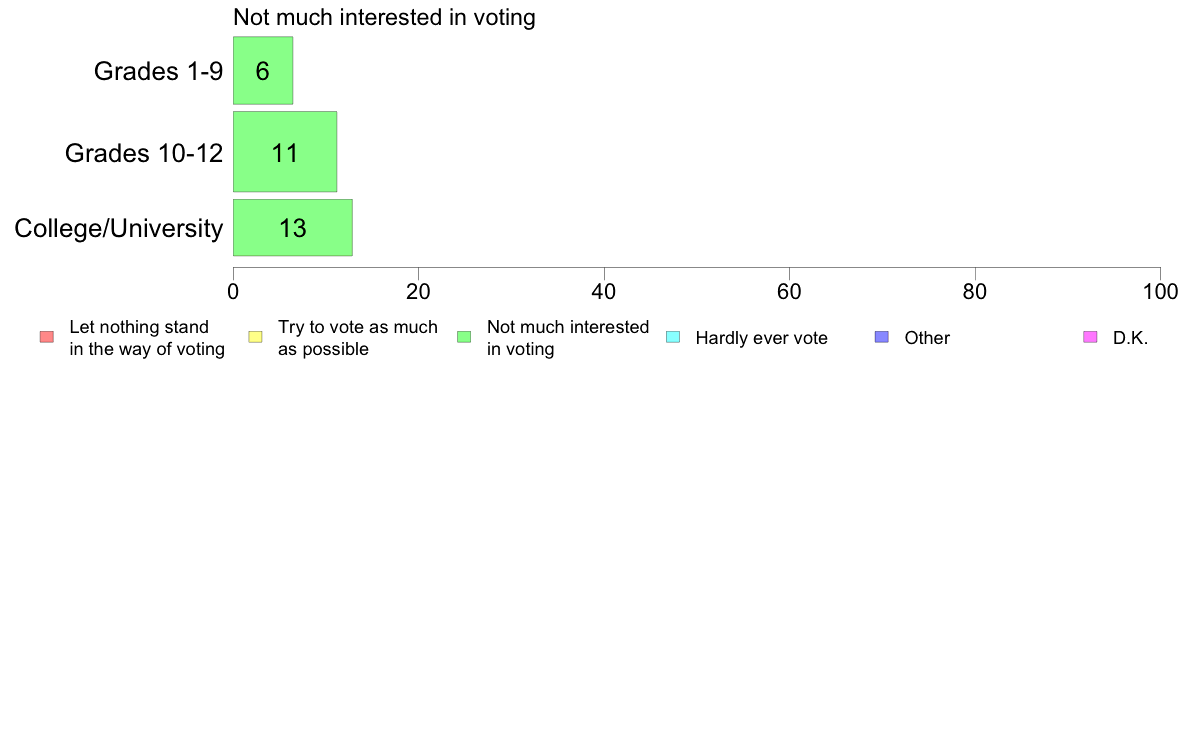Viewport: 1188px width, 736px height.
Task: Click the red 'Let nothing stand' legend swatch
Action: pyautogui.click(x=47, y=337)
